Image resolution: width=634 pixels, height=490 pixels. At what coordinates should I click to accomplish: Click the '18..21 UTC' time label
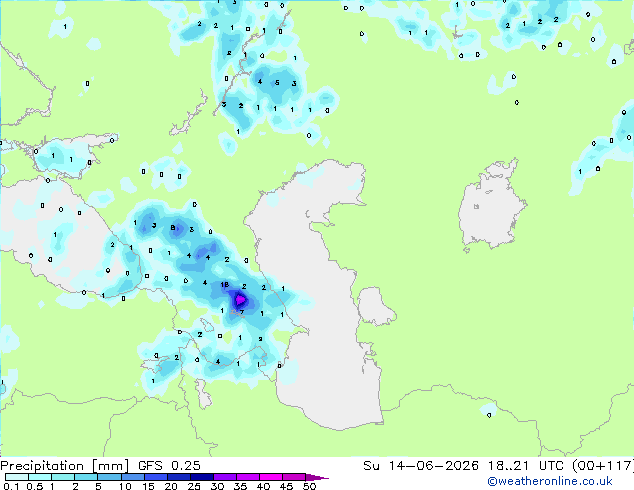tap(524, 466)
